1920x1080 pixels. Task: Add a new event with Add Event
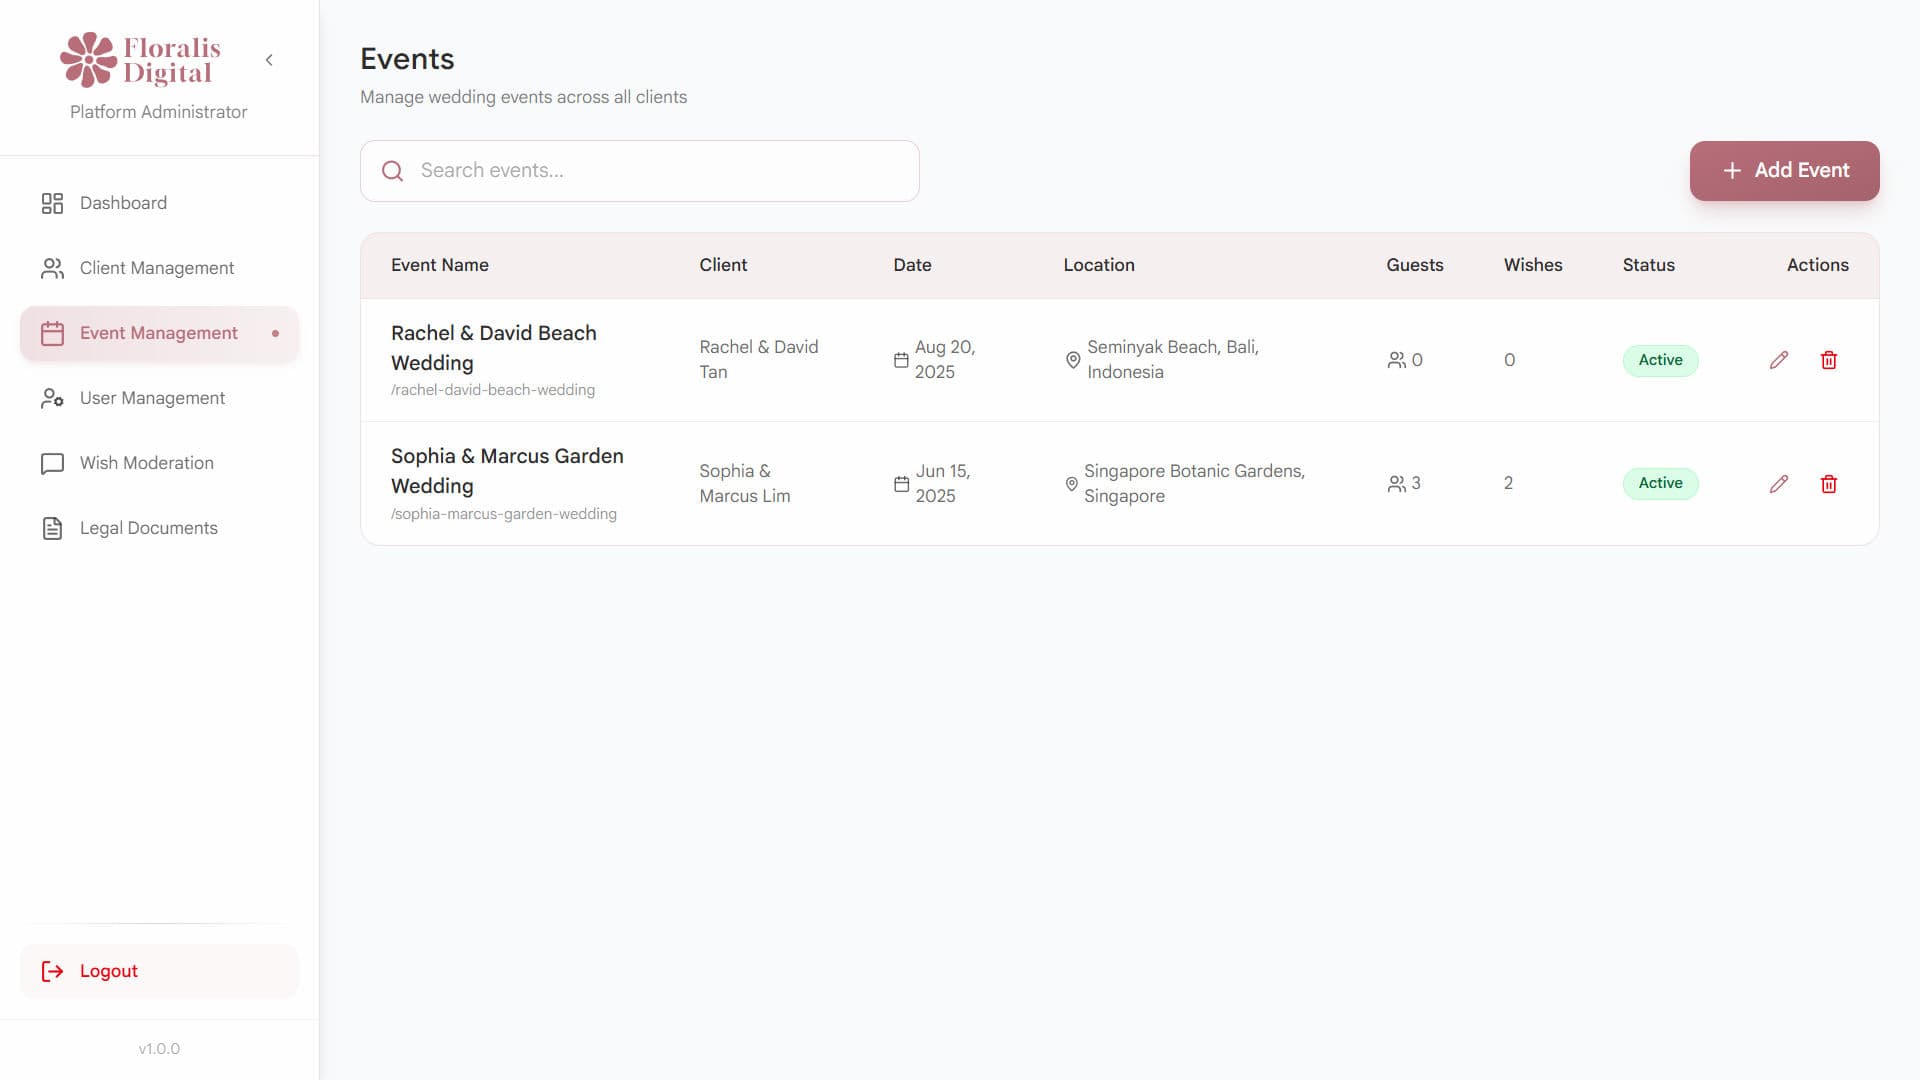pos(1784,171)
